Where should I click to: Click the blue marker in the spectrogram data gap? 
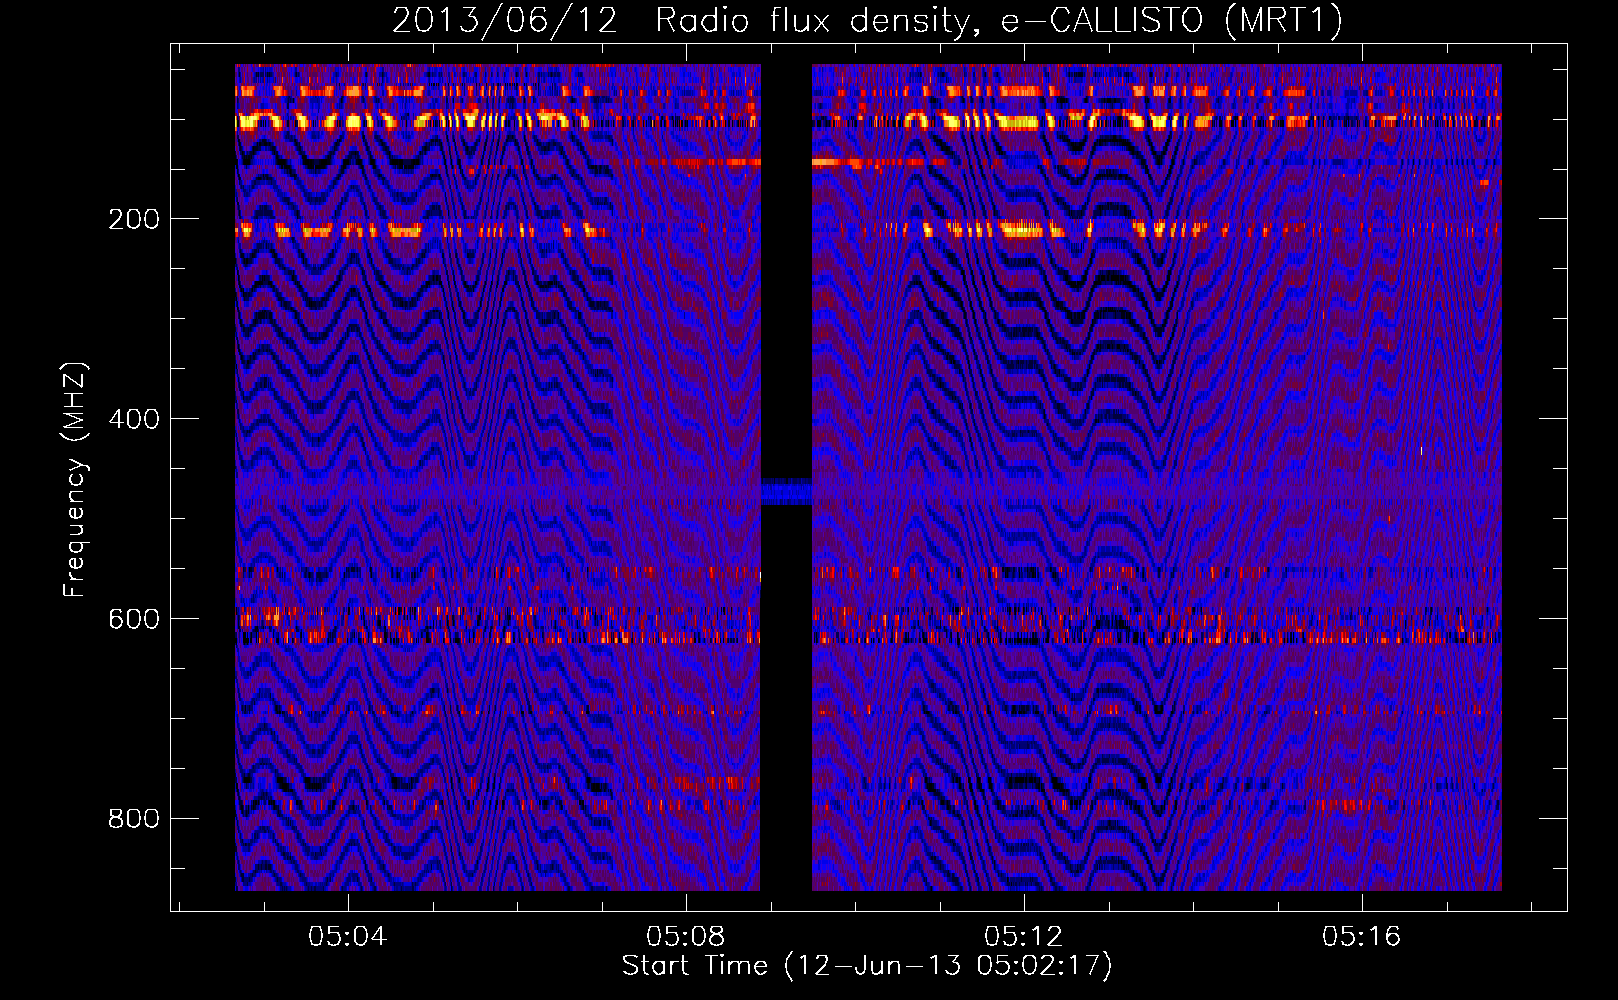pos(786,492)
